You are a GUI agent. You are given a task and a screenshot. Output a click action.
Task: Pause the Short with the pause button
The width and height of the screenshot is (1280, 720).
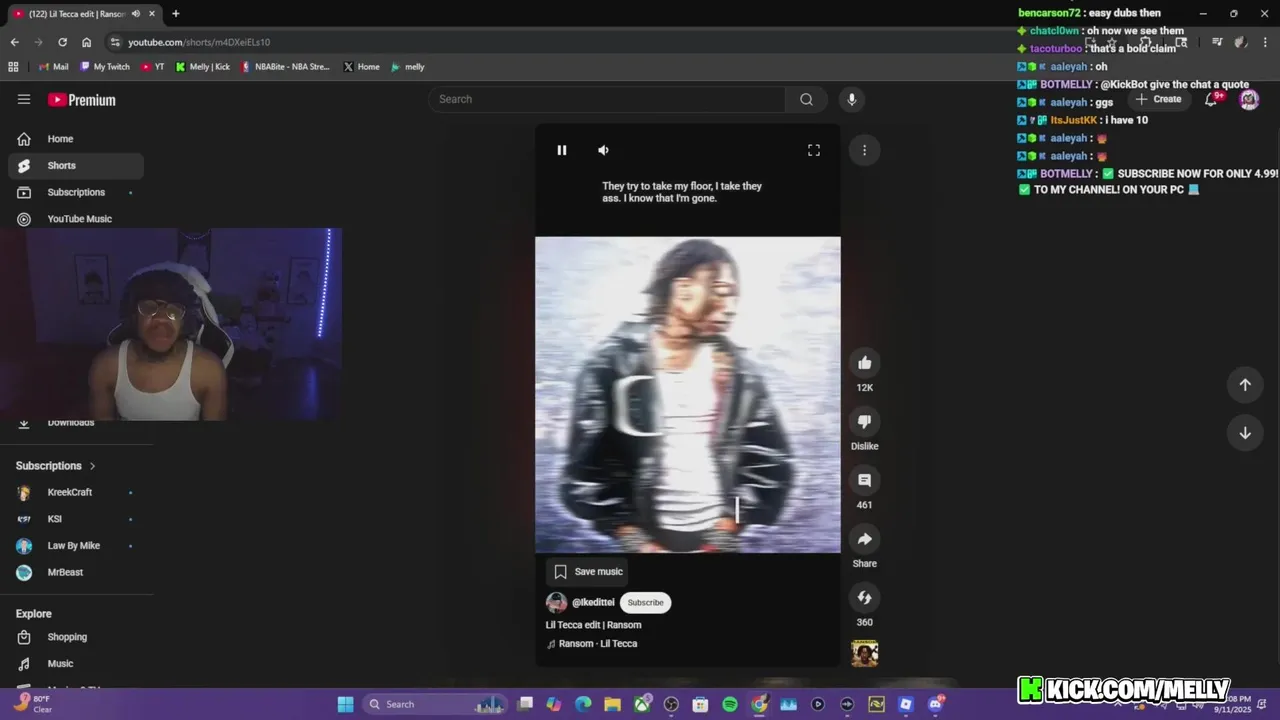point(562,150)
